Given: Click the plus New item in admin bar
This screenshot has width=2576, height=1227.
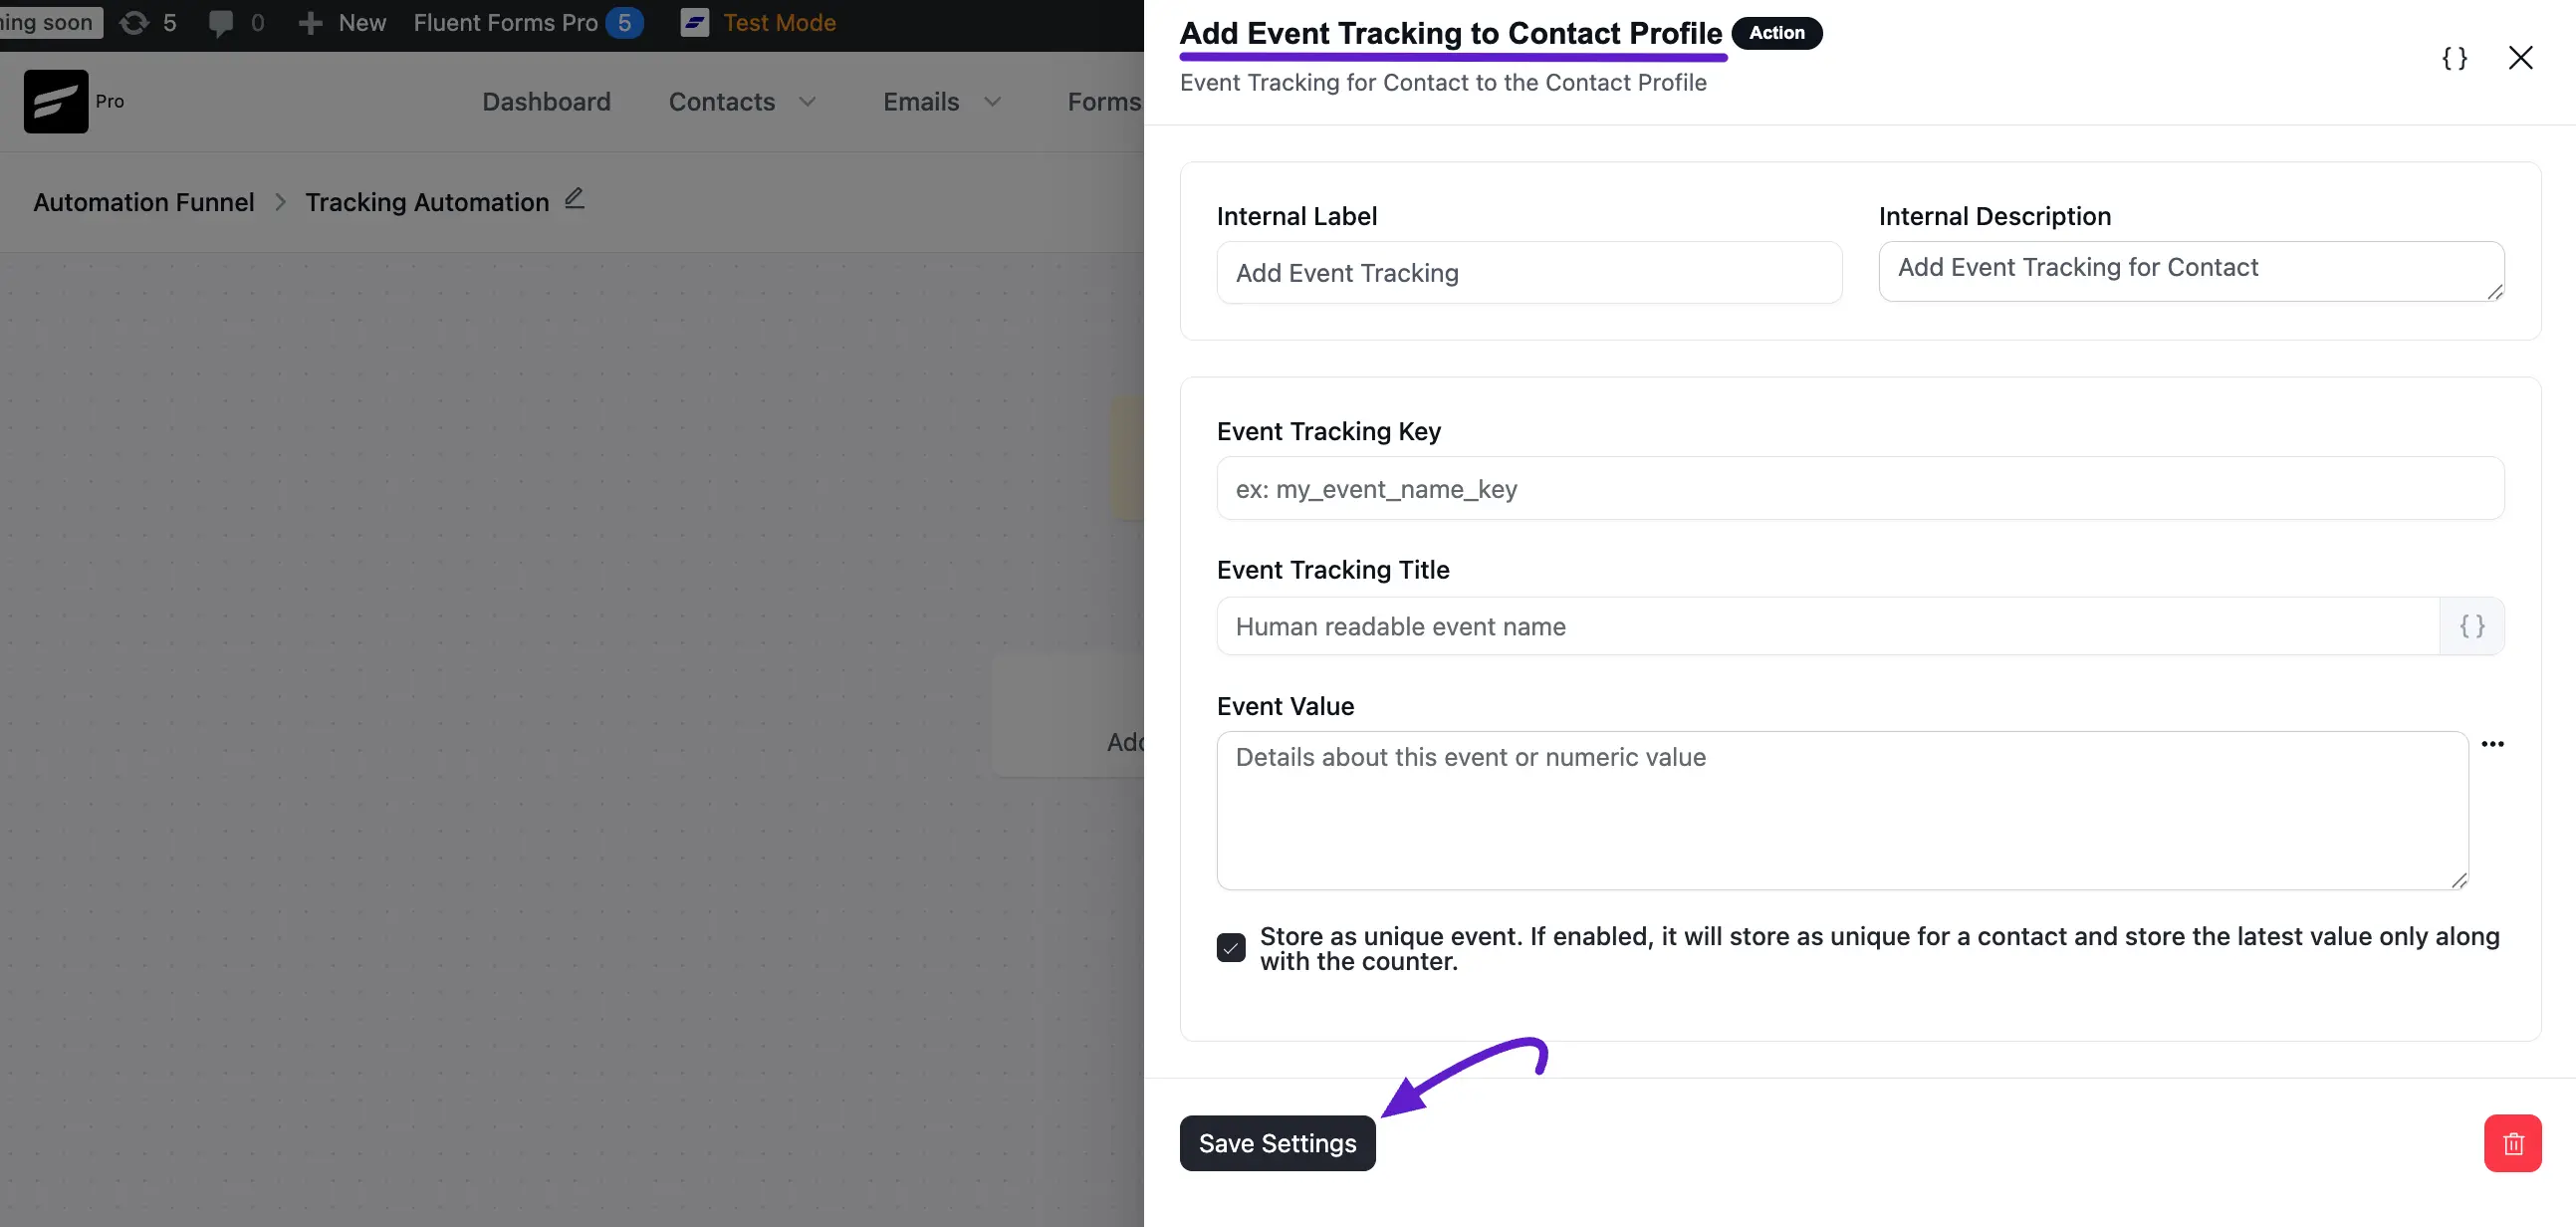Looking at the screenshot, I should point(342,23).
